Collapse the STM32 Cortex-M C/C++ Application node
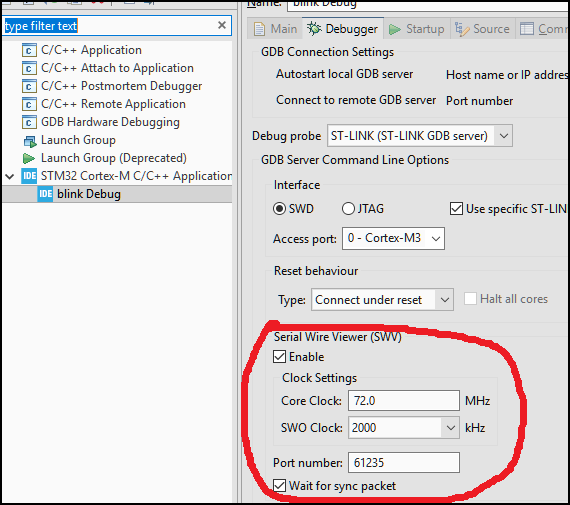The width and height of the screenshot is (570, 505). (x=10, y=177)
